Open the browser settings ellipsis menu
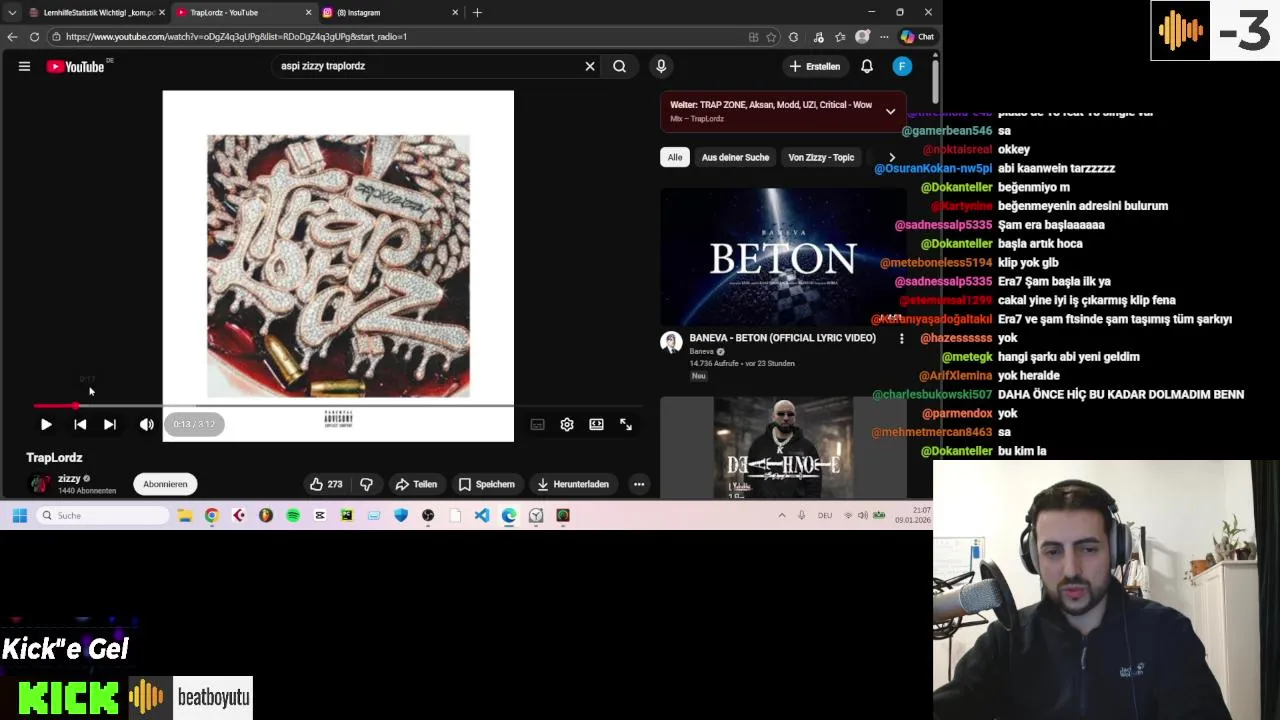Screen dimensions: 1280x720 tap(884, 37)
